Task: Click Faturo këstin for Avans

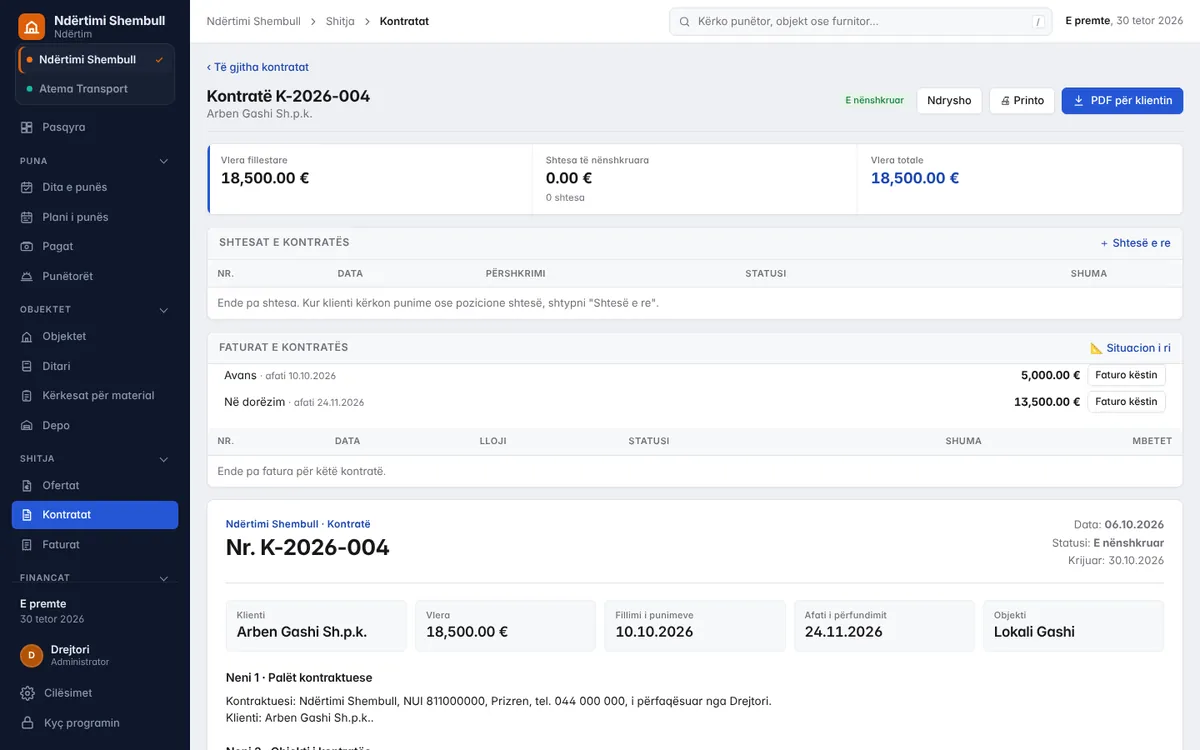Action: coord(1126,375)
